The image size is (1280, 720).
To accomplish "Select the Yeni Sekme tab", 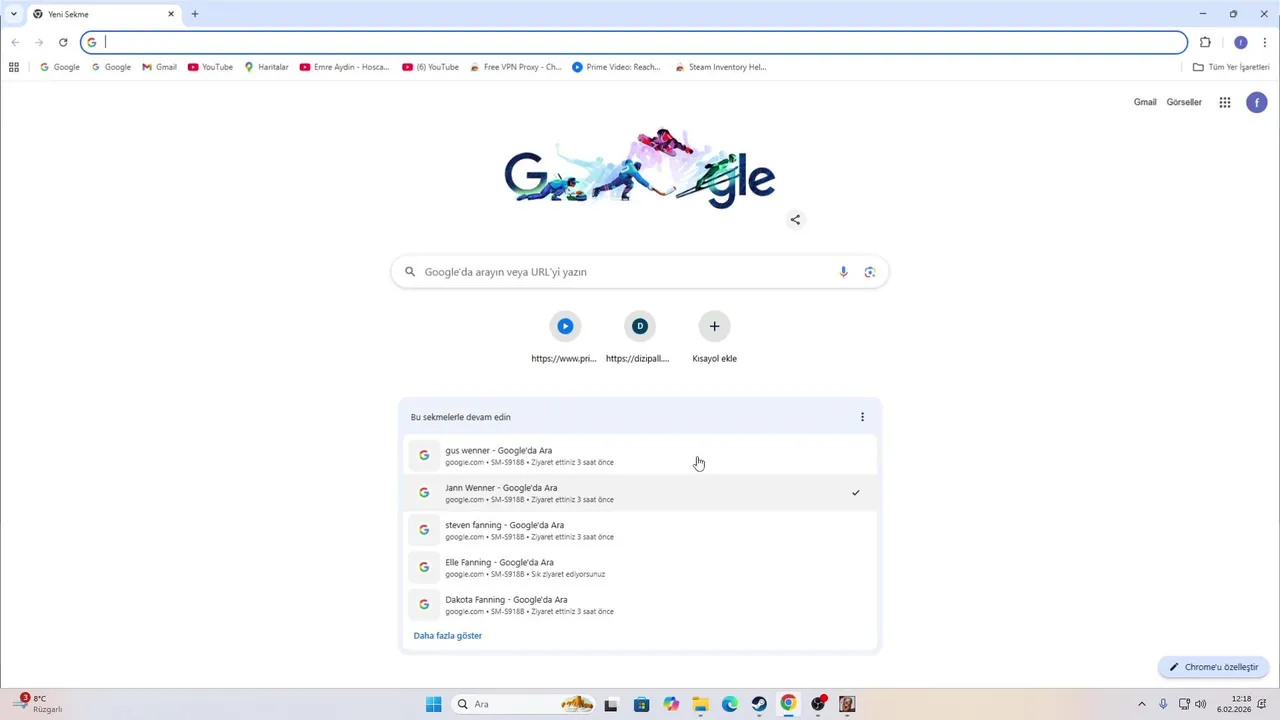I will click(104, 14).
